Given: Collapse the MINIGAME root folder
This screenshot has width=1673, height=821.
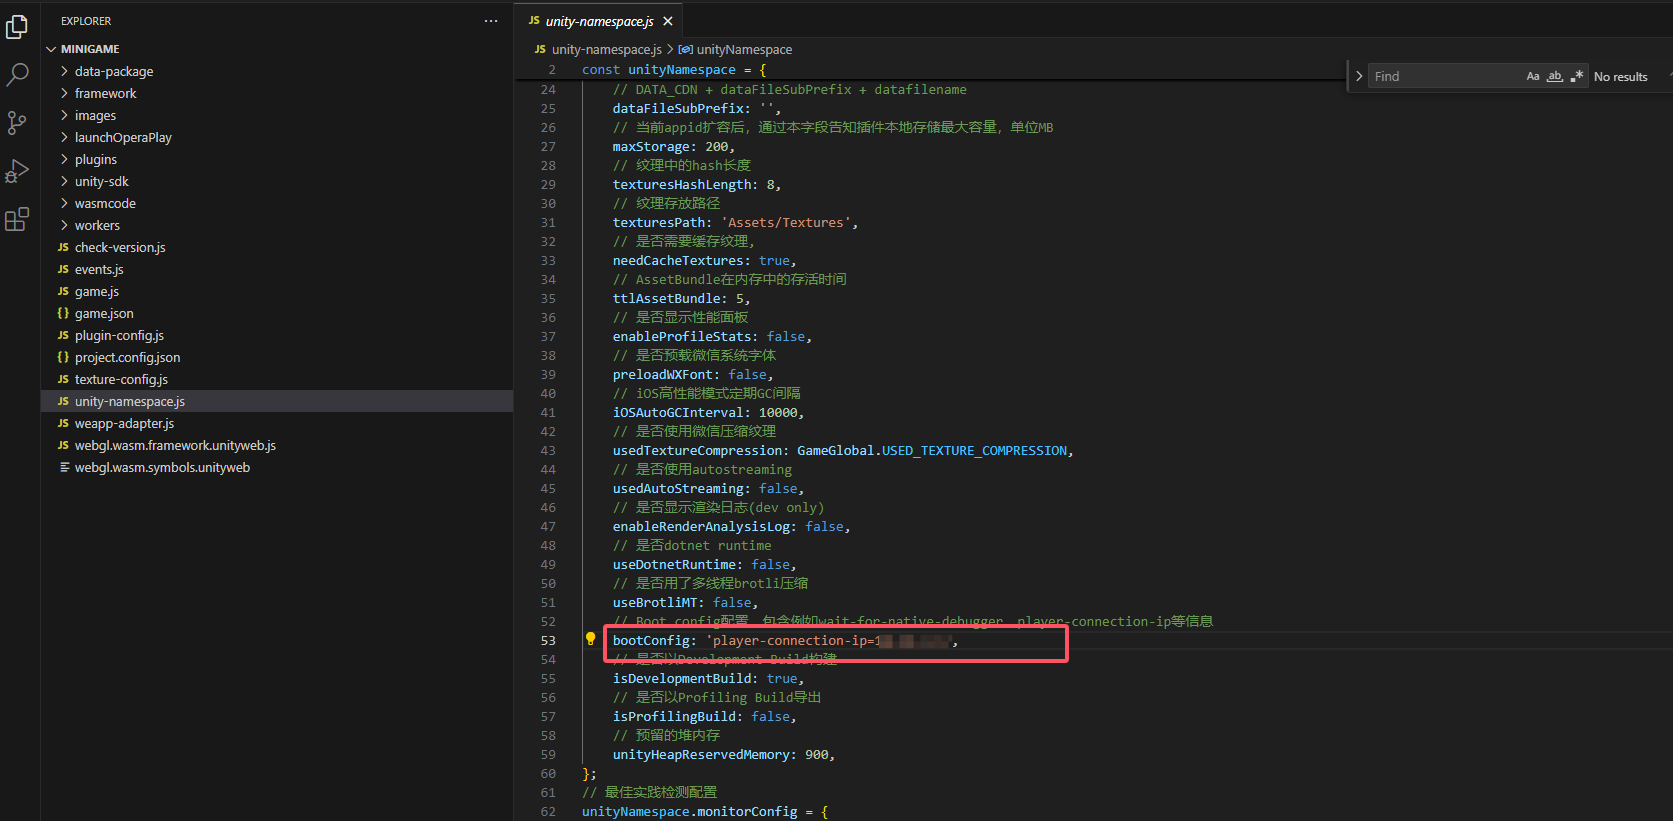Looking at the screenshot, I should coord(51,49).
